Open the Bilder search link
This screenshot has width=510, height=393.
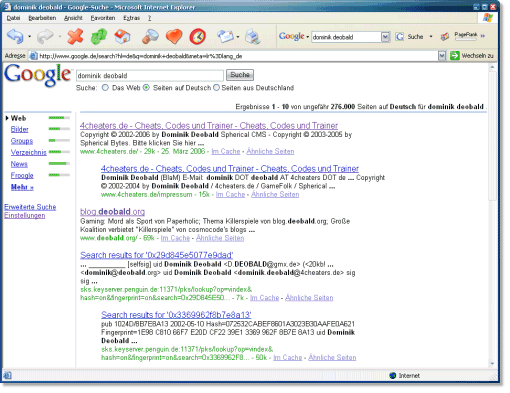tap(19, 129)
